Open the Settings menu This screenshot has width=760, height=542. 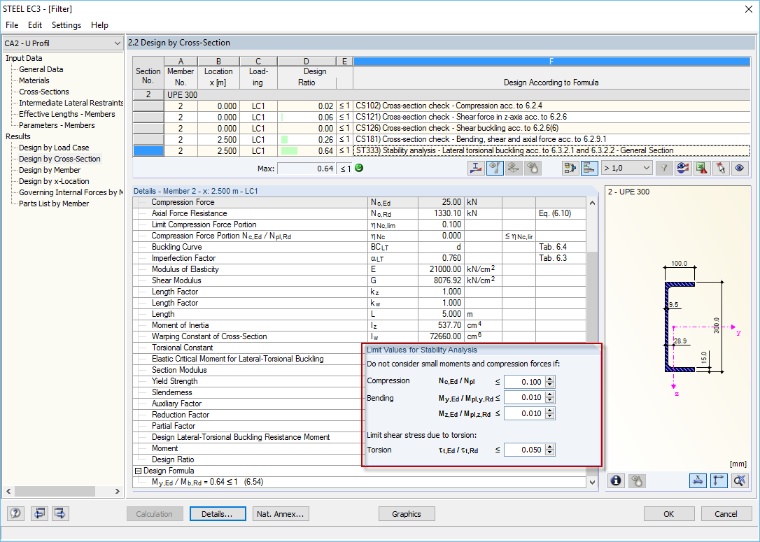[66, 25]
